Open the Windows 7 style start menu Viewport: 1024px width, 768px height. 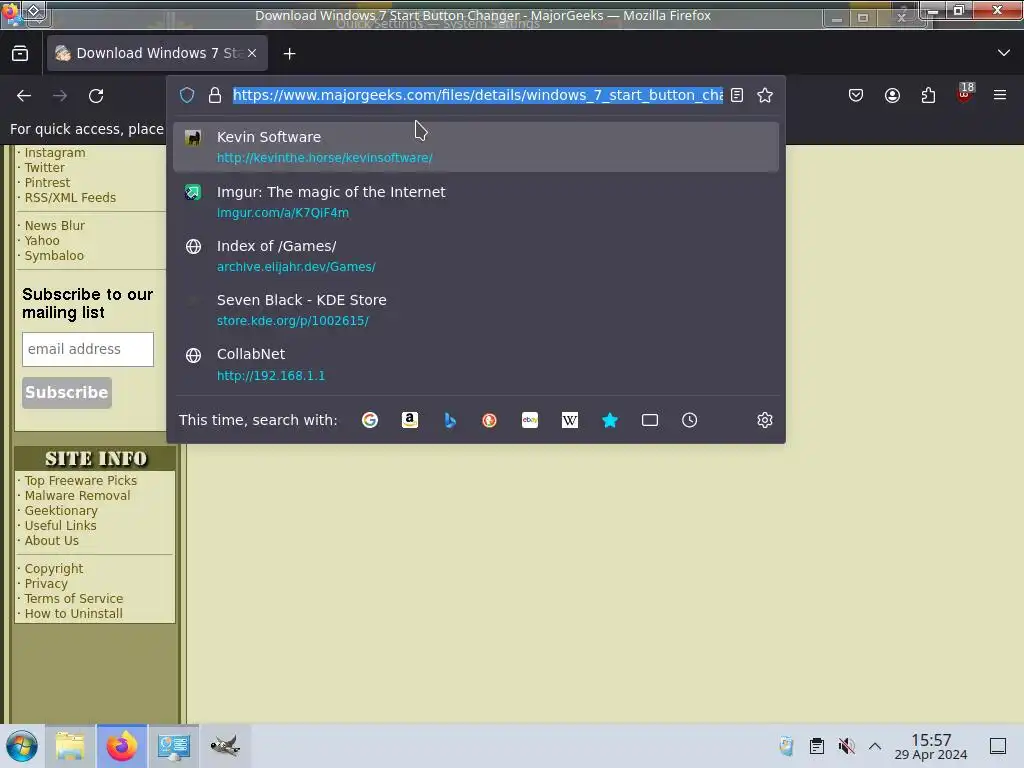[x=22, y=746]
